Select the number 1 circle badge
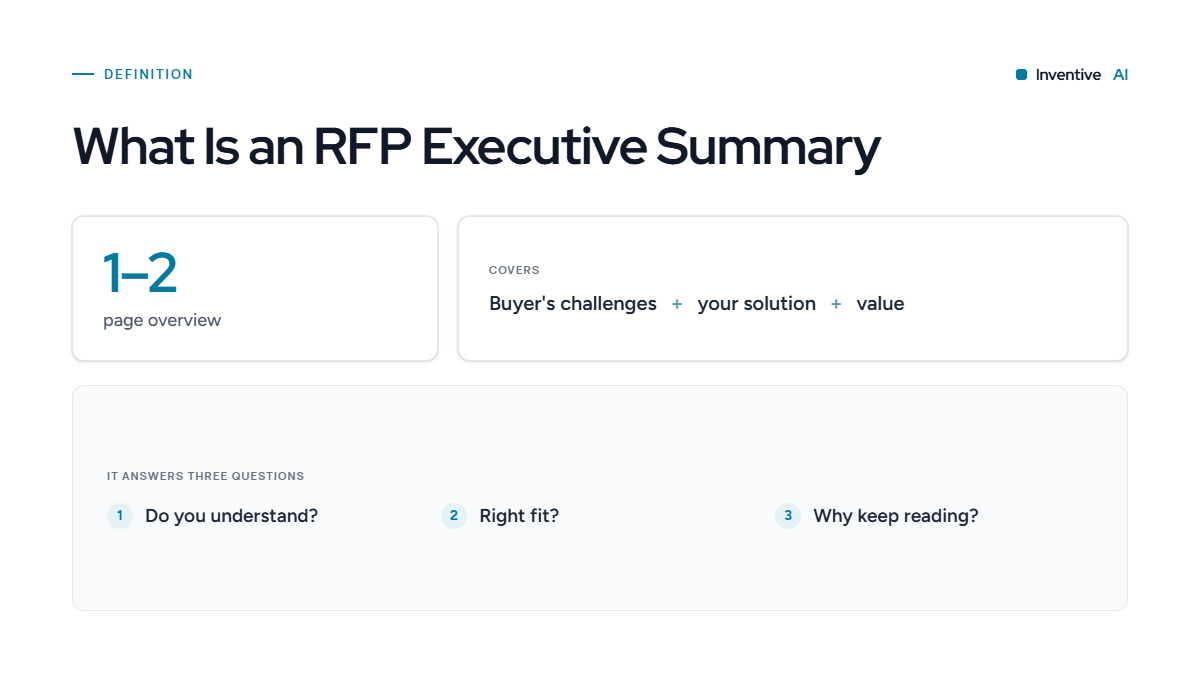Viewport: 1200px width, 675px height. pyautogui.click(x=120, y=516)
